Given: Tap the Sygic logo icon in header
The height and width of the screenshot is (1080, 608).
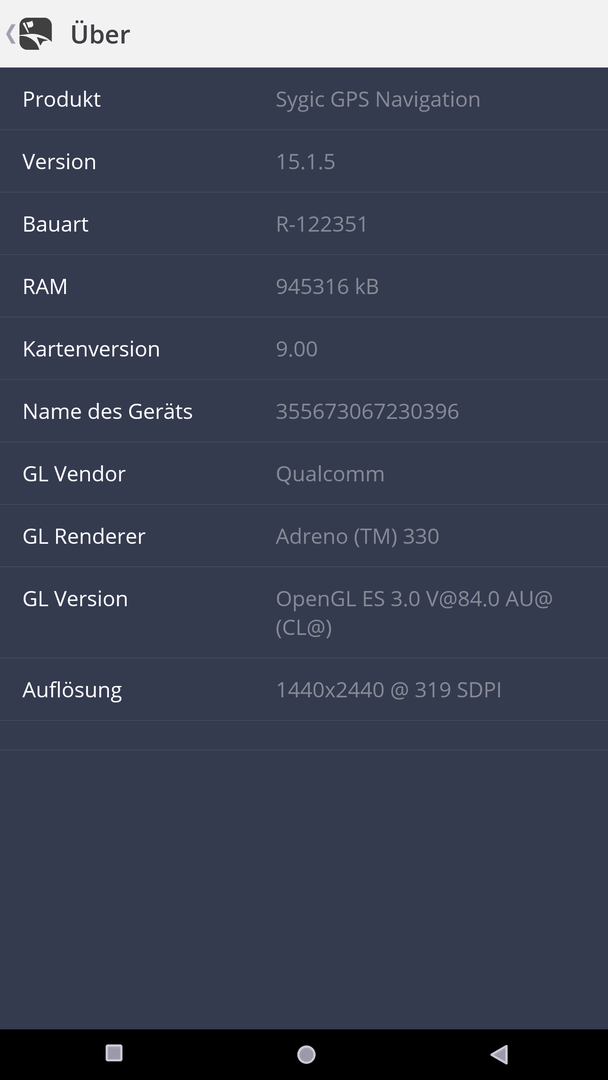Looking at the screenshot, I should click(x=35, y=34).
